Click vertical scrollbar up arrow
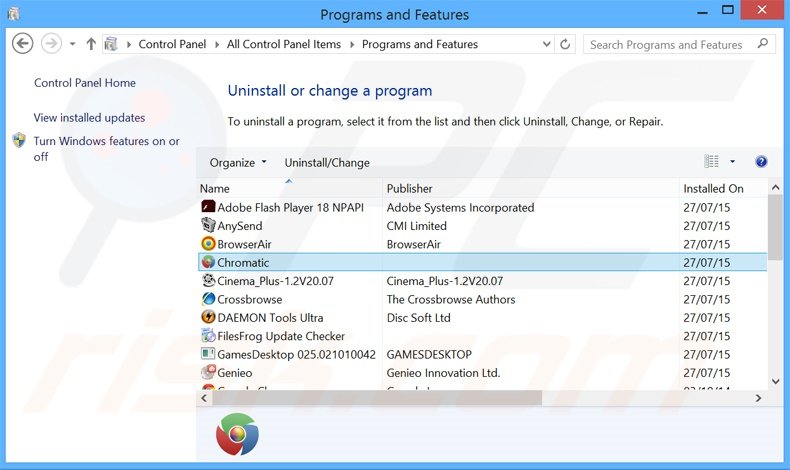 [775, 187]
